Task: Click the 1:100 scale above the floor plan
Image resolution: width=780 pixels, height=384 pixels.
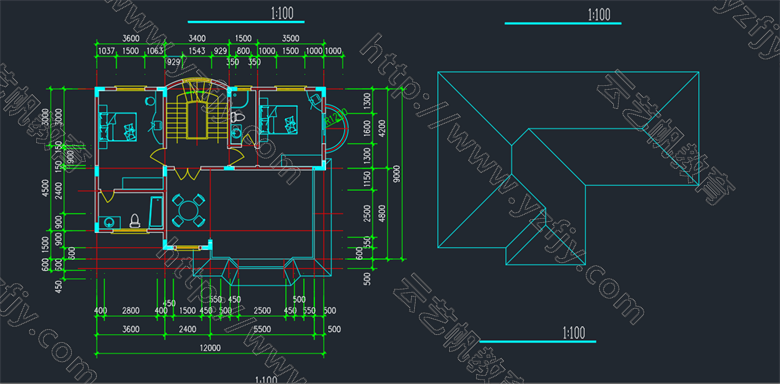Action: 282,13
